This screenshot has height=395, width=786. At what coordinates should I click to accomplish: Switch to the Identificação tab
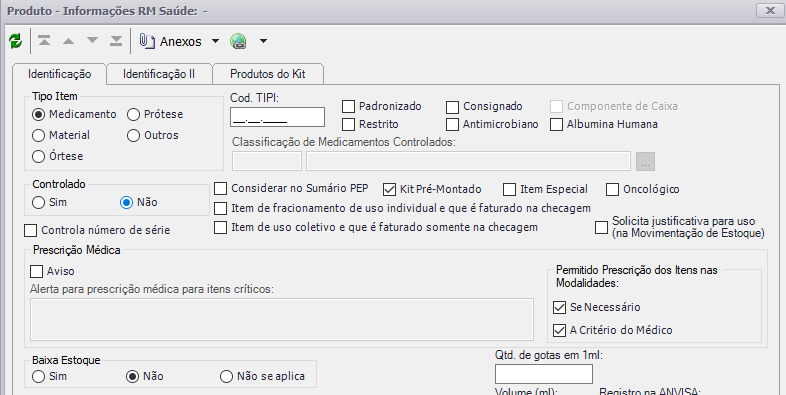pyautogui.click(x=59, y=74)
